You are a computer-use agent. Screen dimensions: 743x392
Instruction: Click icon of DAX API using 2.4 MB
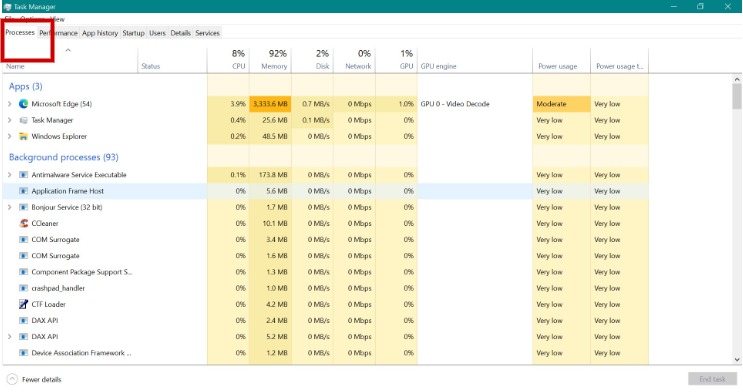(x=23, y=320)
